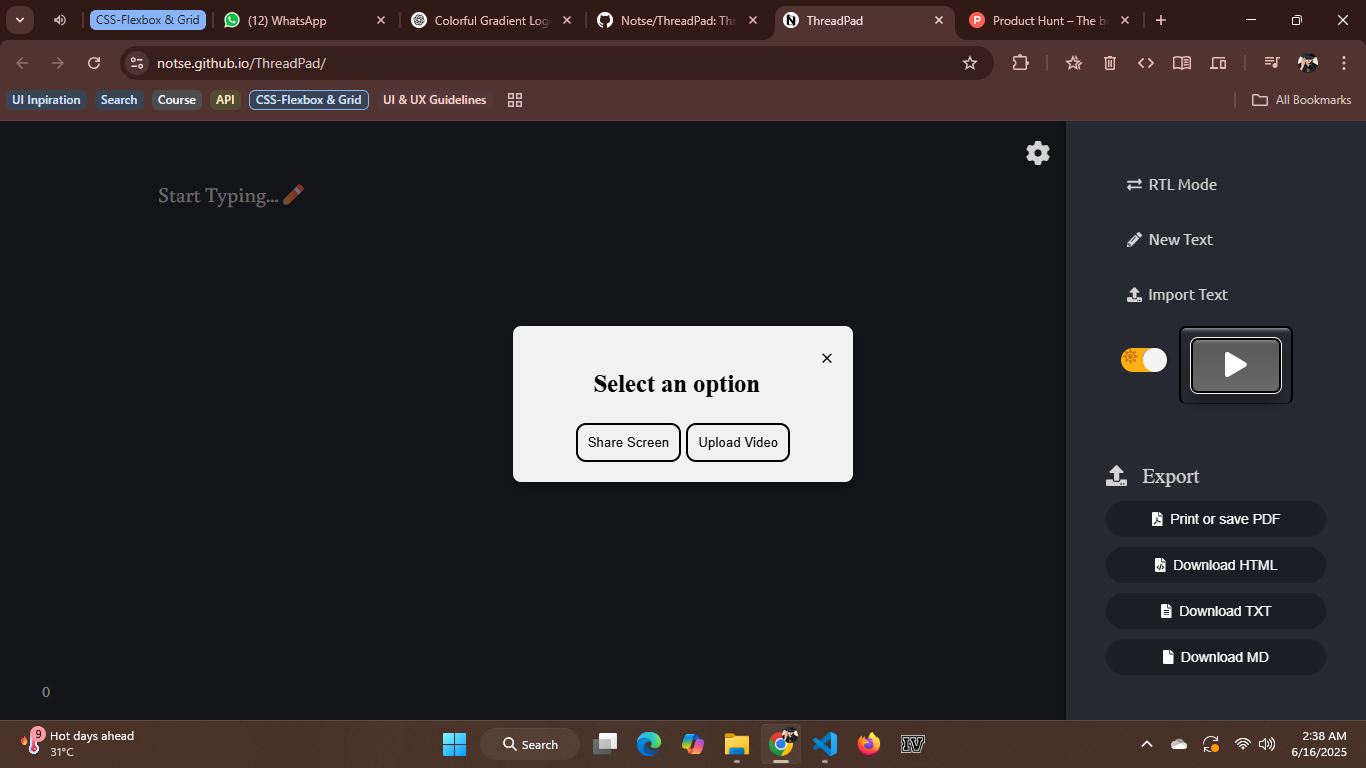
Task: Open the settings gear in ThreadPad
Action: (x=1038, y=153)
